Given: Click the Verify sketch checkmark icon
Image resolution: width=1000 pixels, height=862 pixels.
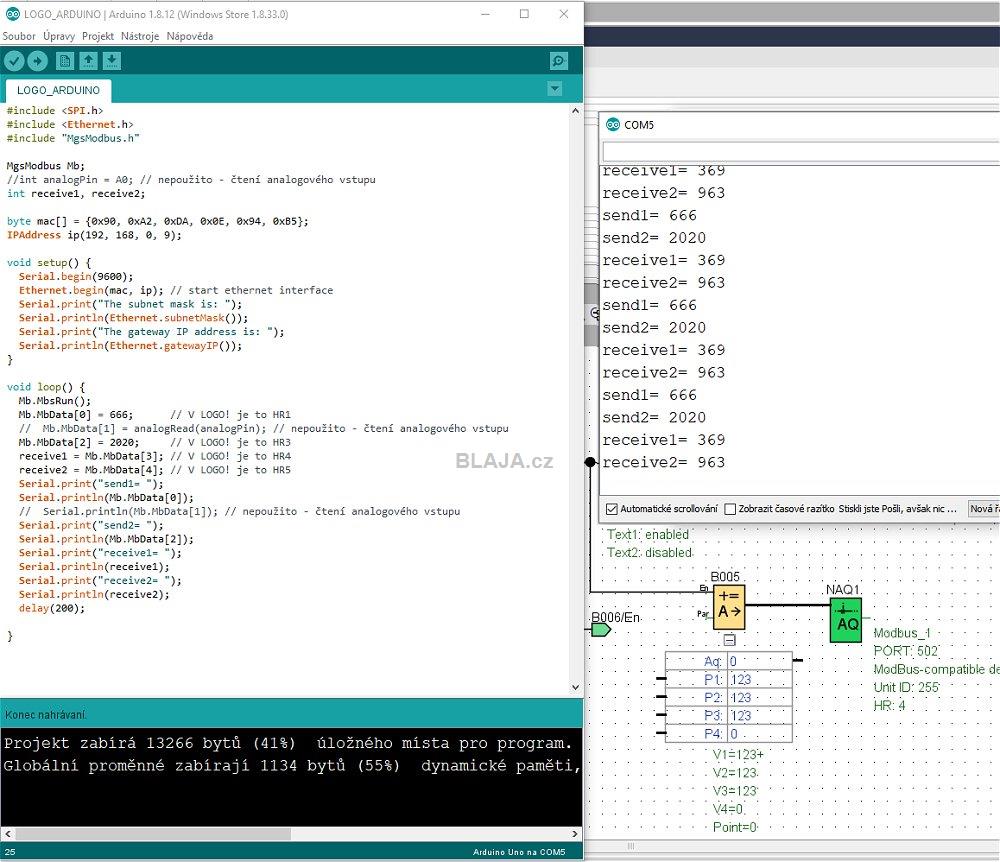Looking at the screenshot, I should pyautogui.click(x=14, y=61).
